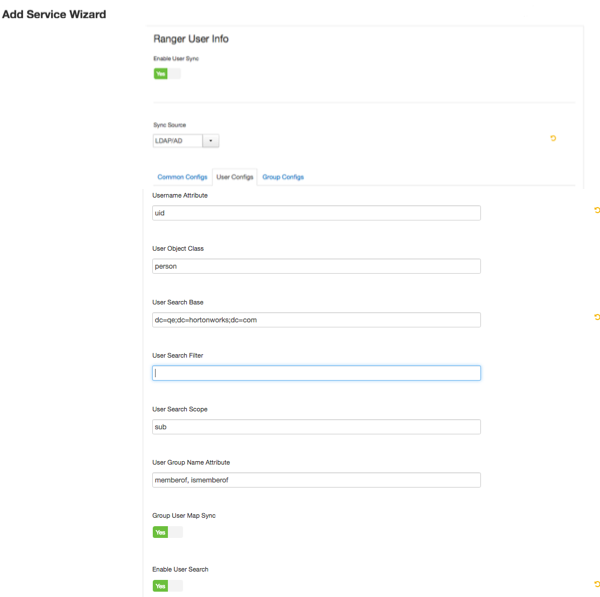Toggle the Enable User Sync switch
The height and width of the screenshot is (597, 600).
coord(167,73)
